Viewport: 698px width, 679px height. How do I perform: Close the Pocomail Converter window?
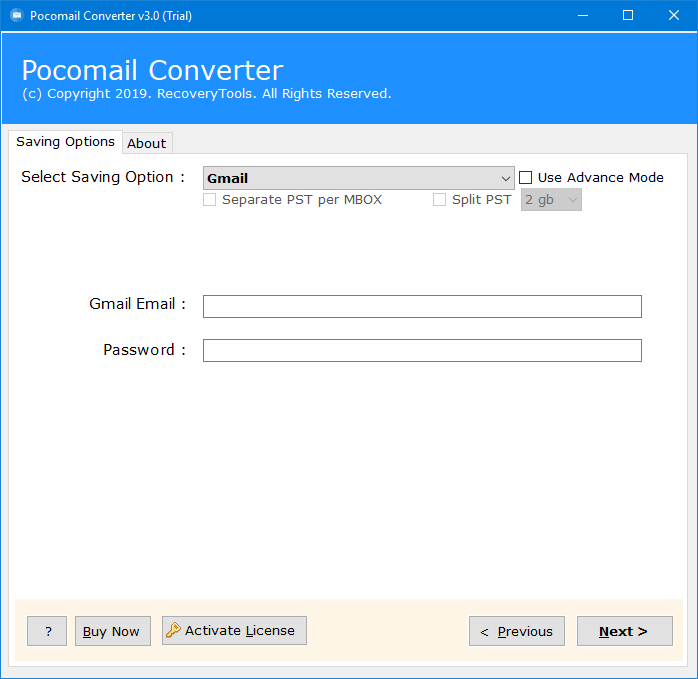click(674, 16)
